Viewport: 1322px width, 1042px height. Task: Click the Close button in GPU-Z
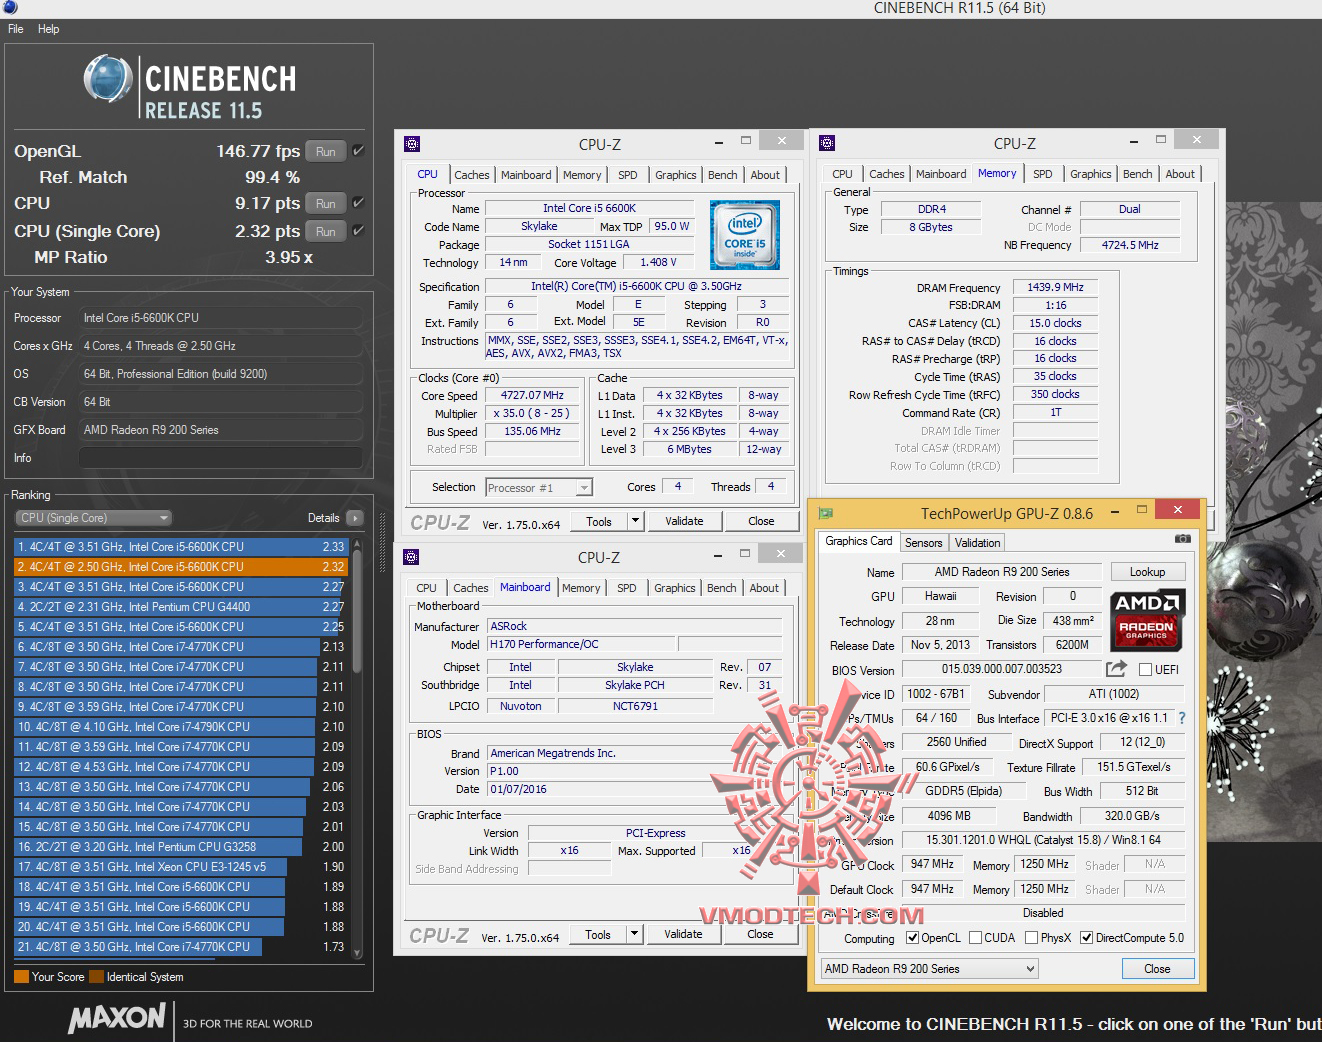[x=1157, y=969]
